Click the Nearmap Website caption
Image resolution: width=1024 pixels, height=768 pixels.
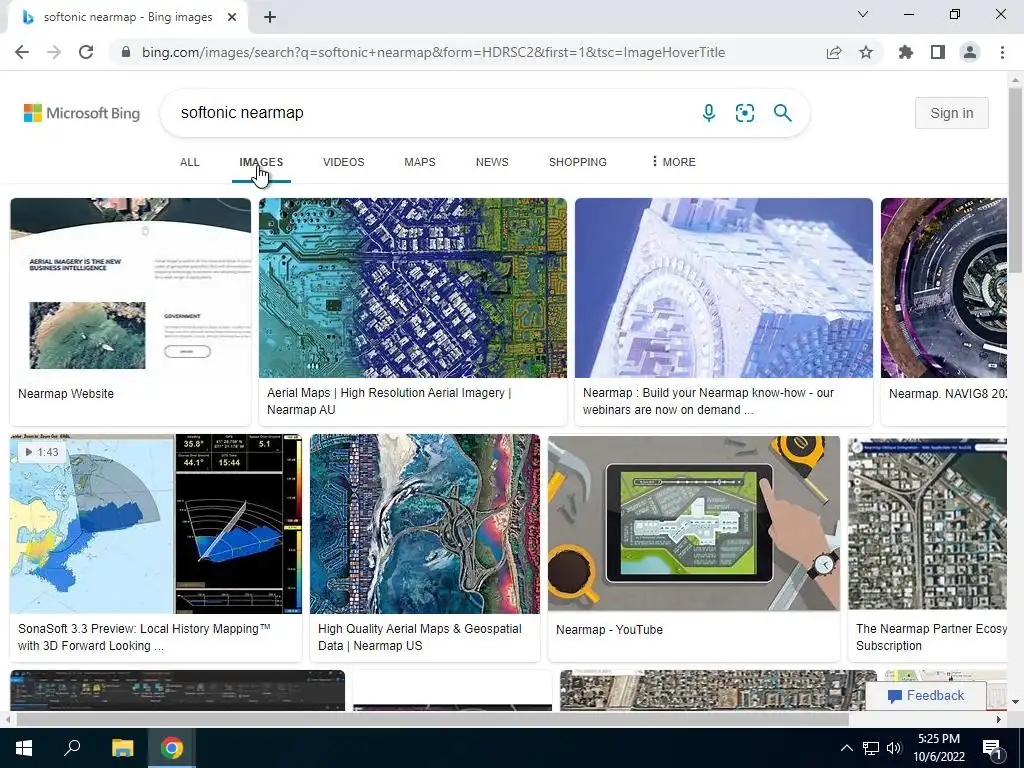pyautogui.click(x=66, y=394)
